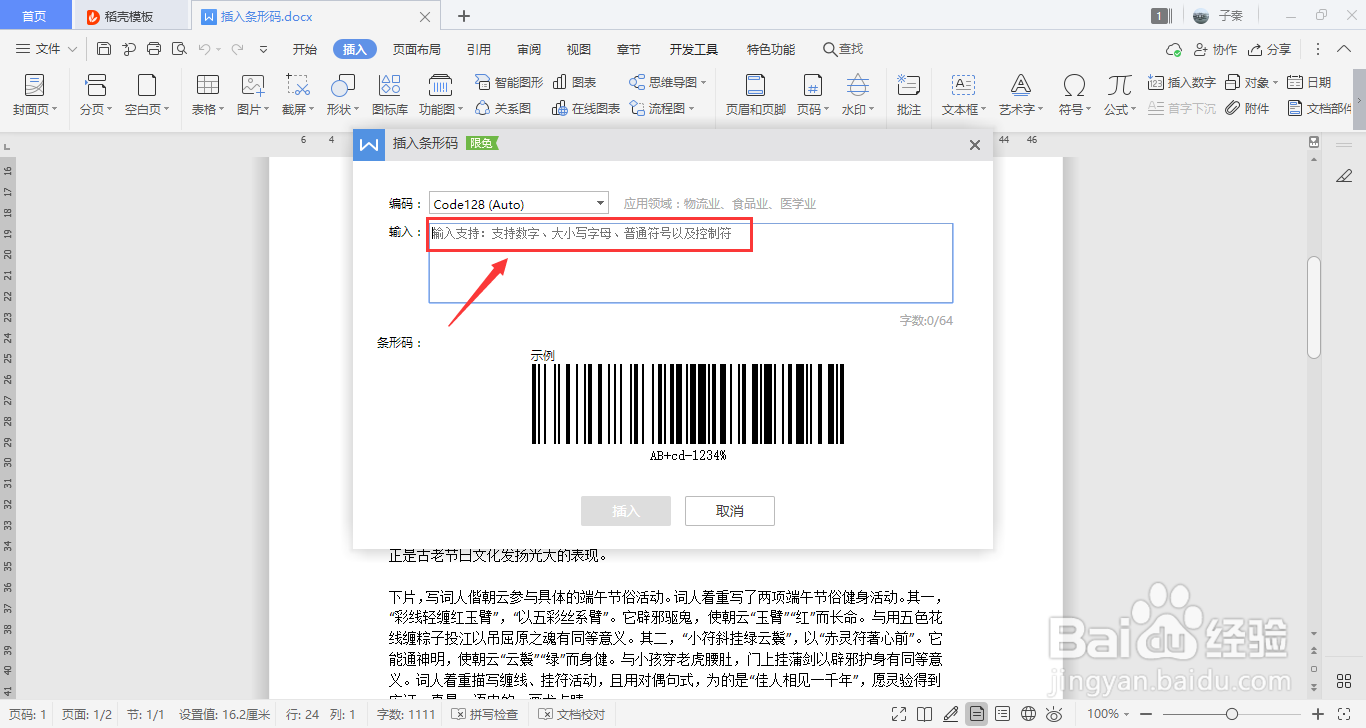1366x728 pixels.
Task: Click the 插入 button in barcode dialog
Action: pyautogui.click(x=626, y=511)
